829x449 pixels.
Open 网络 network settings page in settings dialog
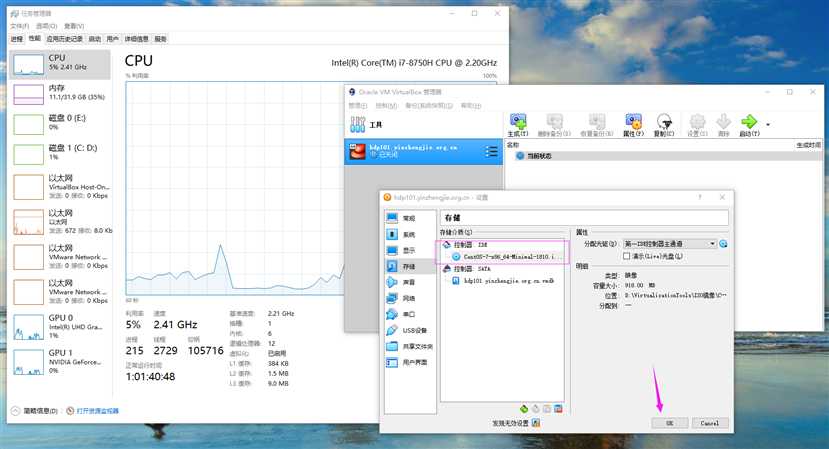point(410,298)
